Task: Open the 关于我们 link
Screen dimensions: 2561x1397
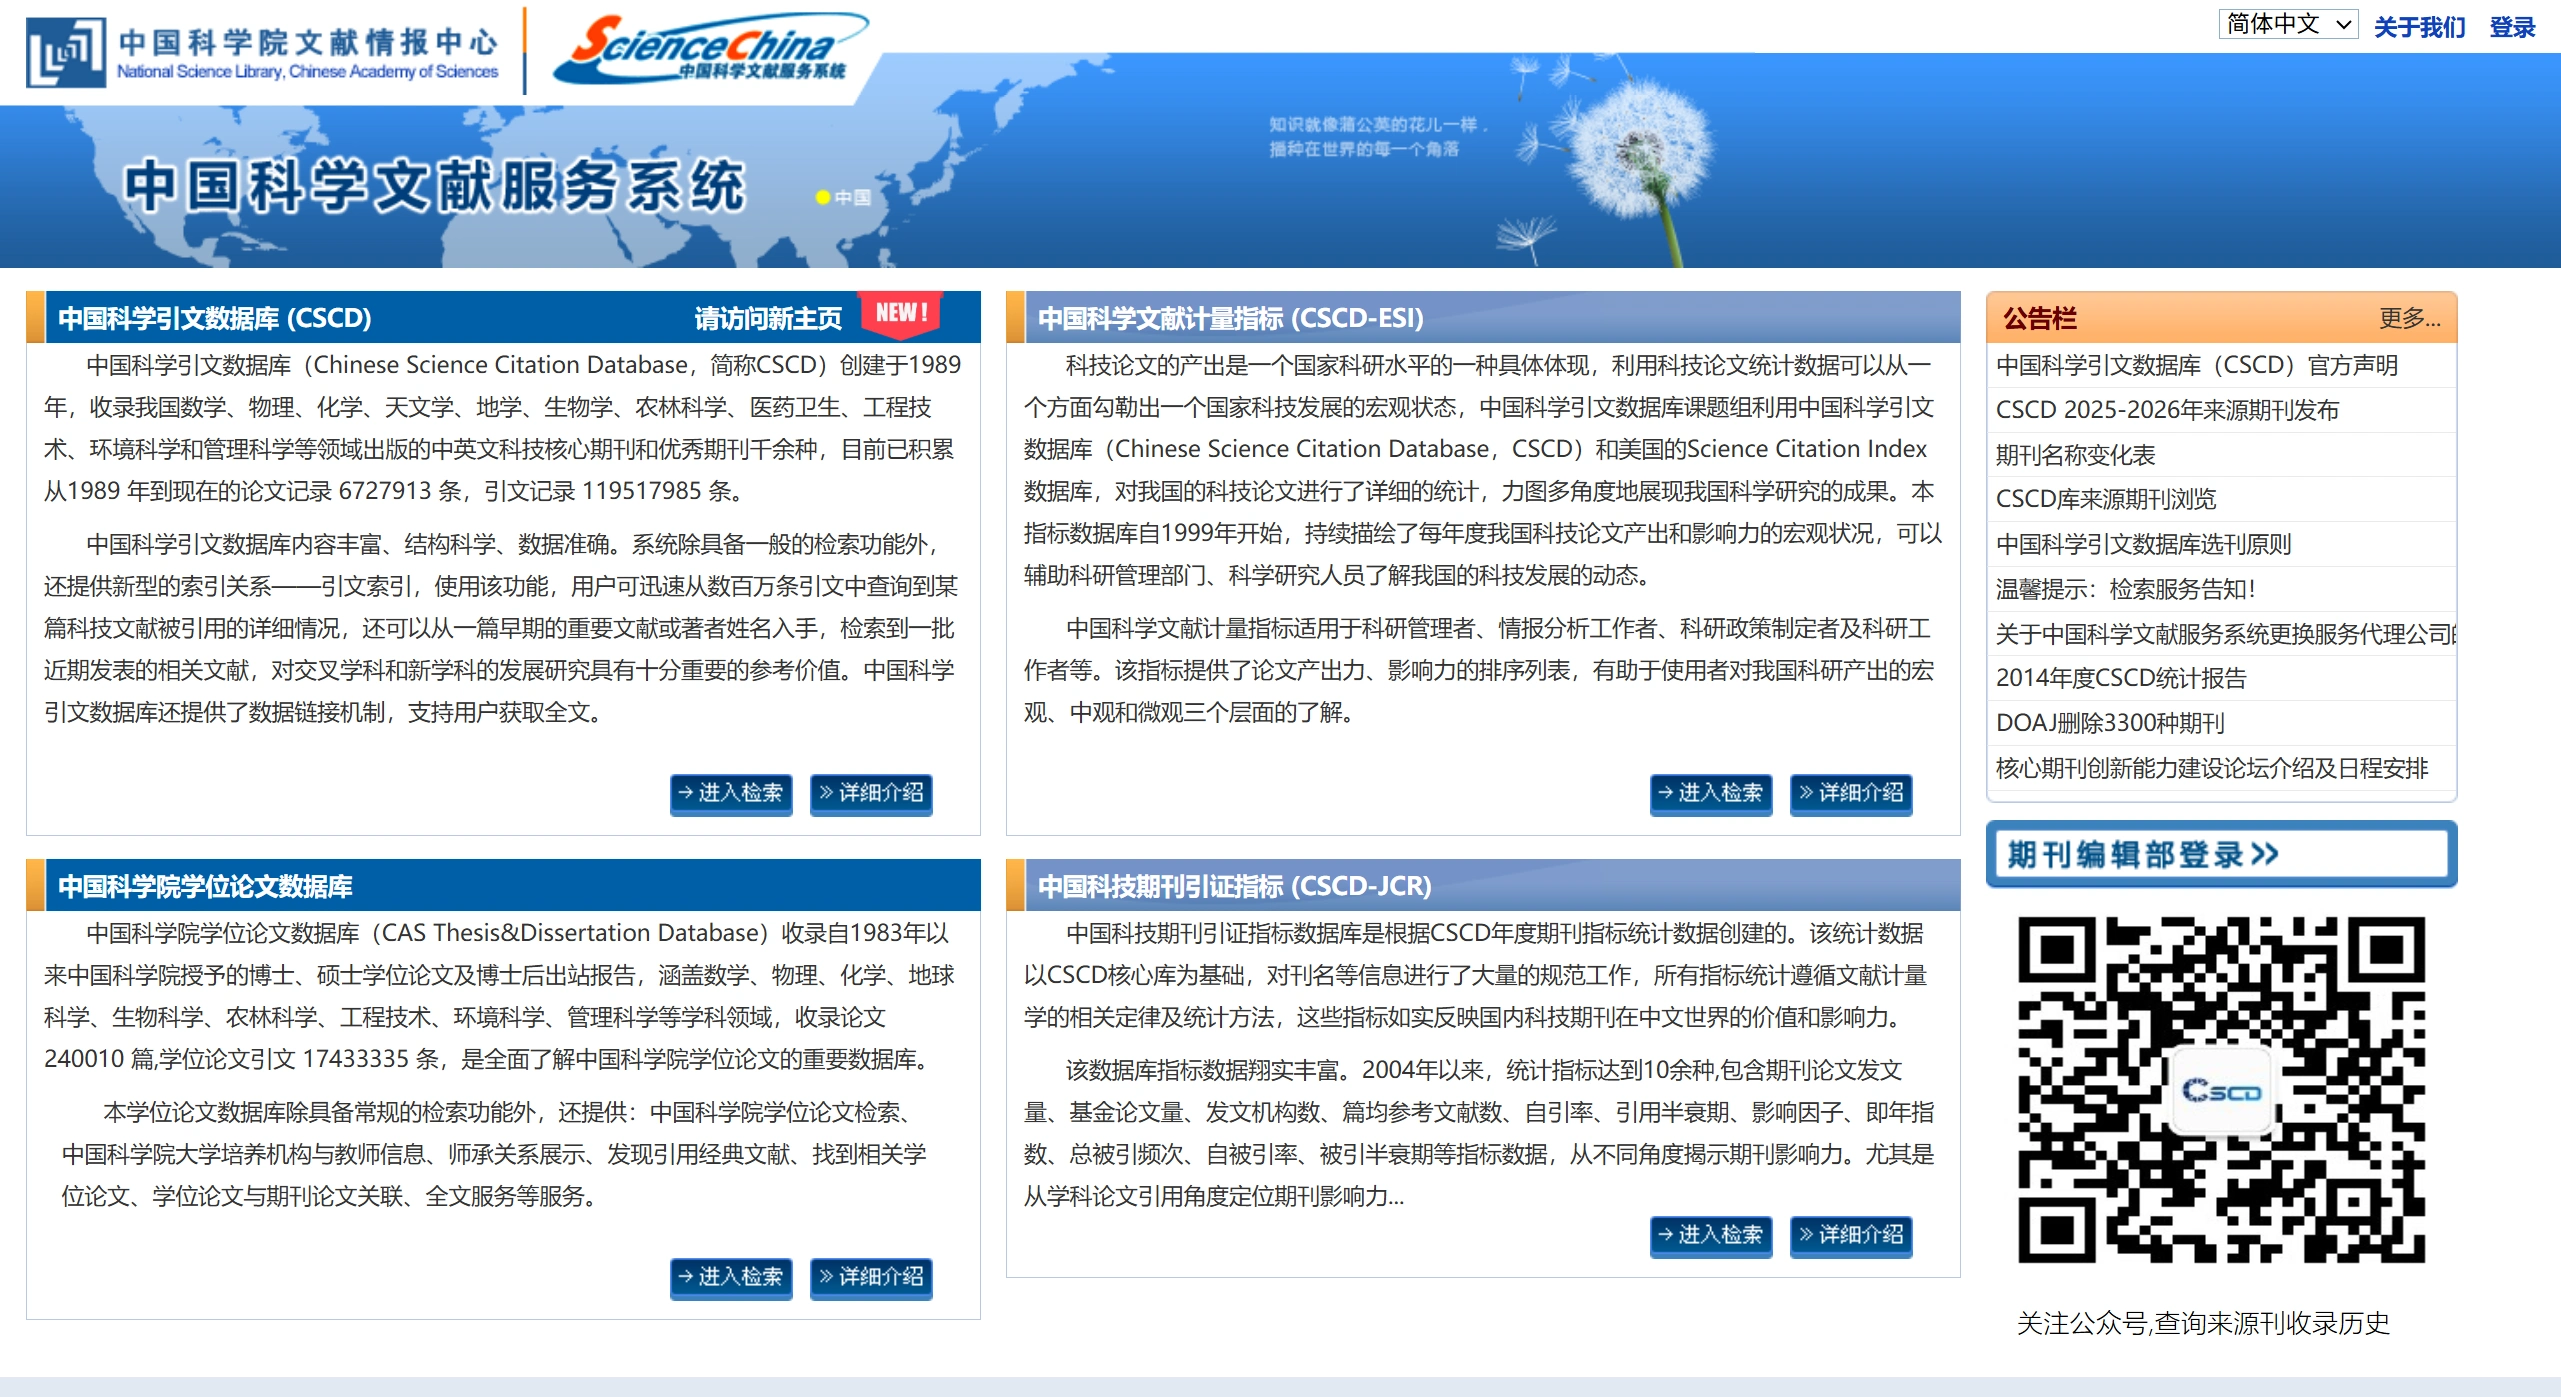Action: coord(2419,27)
